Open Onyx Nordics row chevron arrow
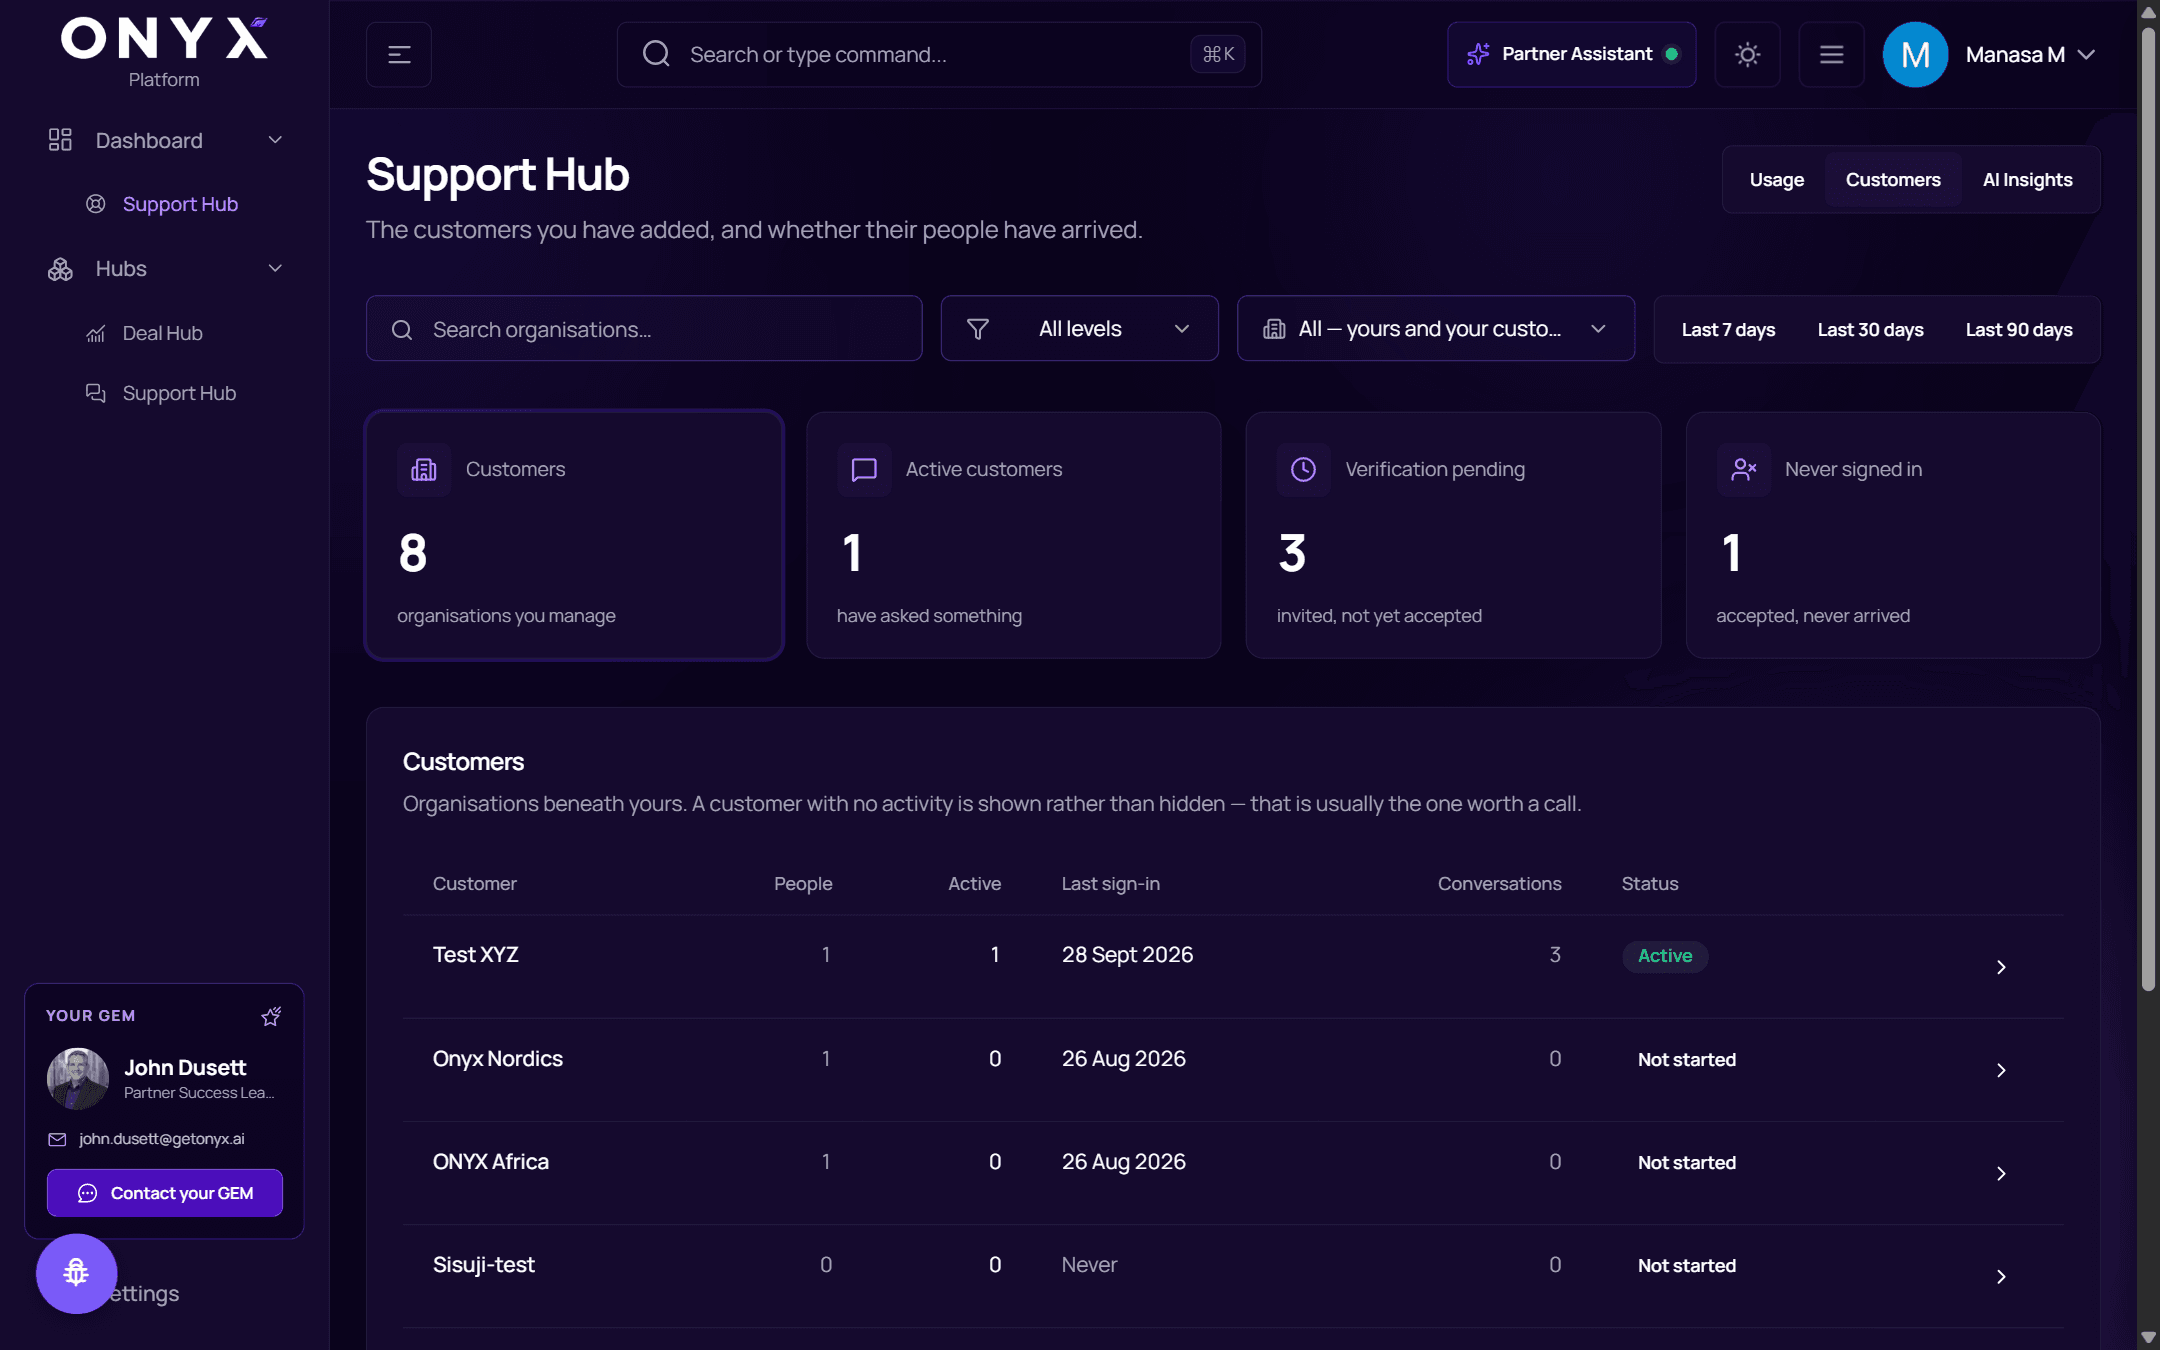2160x1350 pixels. (2001, 1070)
